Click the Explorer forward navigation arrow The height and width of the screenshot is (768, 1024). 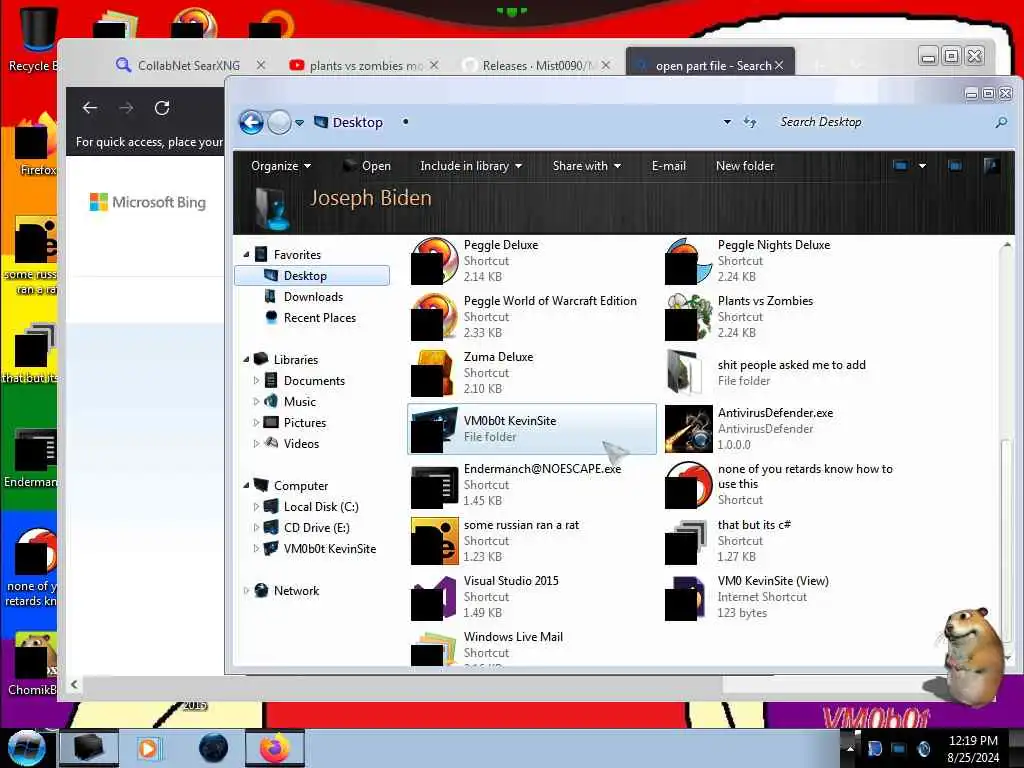click(280, 122)
